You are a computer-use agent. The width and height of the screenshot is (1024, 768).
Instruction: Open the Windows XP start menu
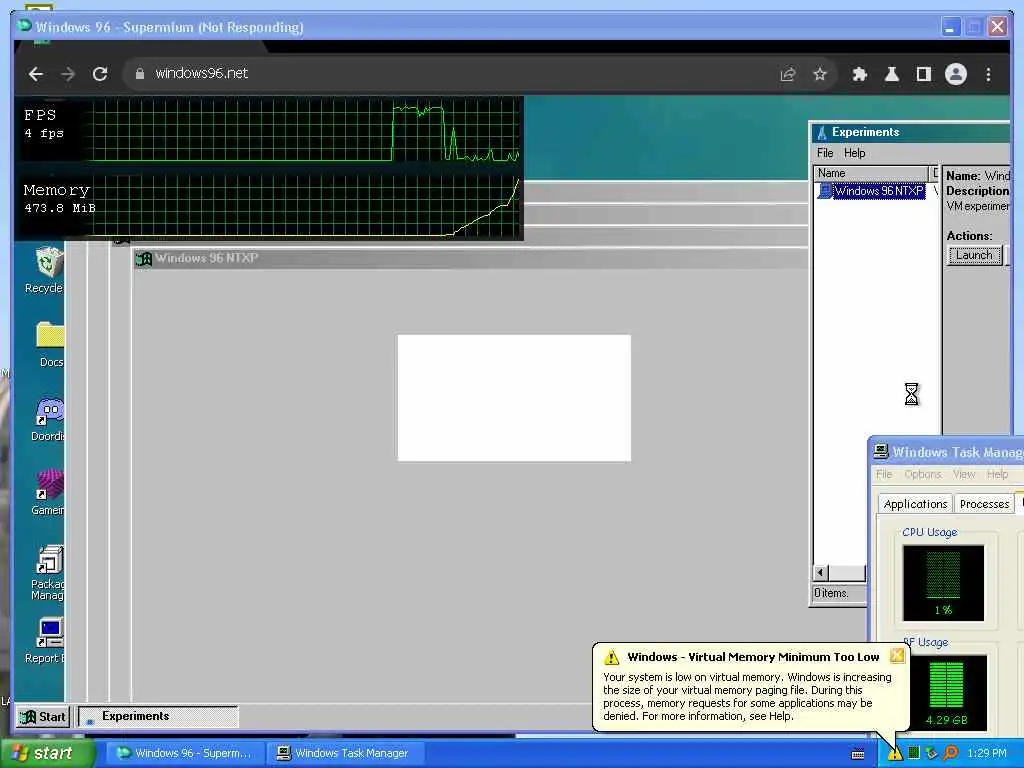point(47,754)
